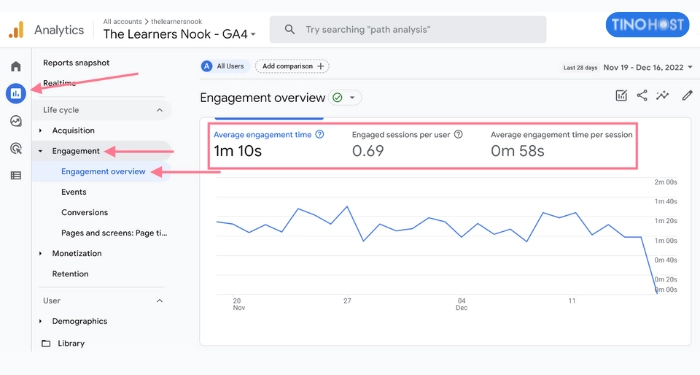
Task: Open dropdown arrow next to Engagement overview title
Action: point(352,97)
